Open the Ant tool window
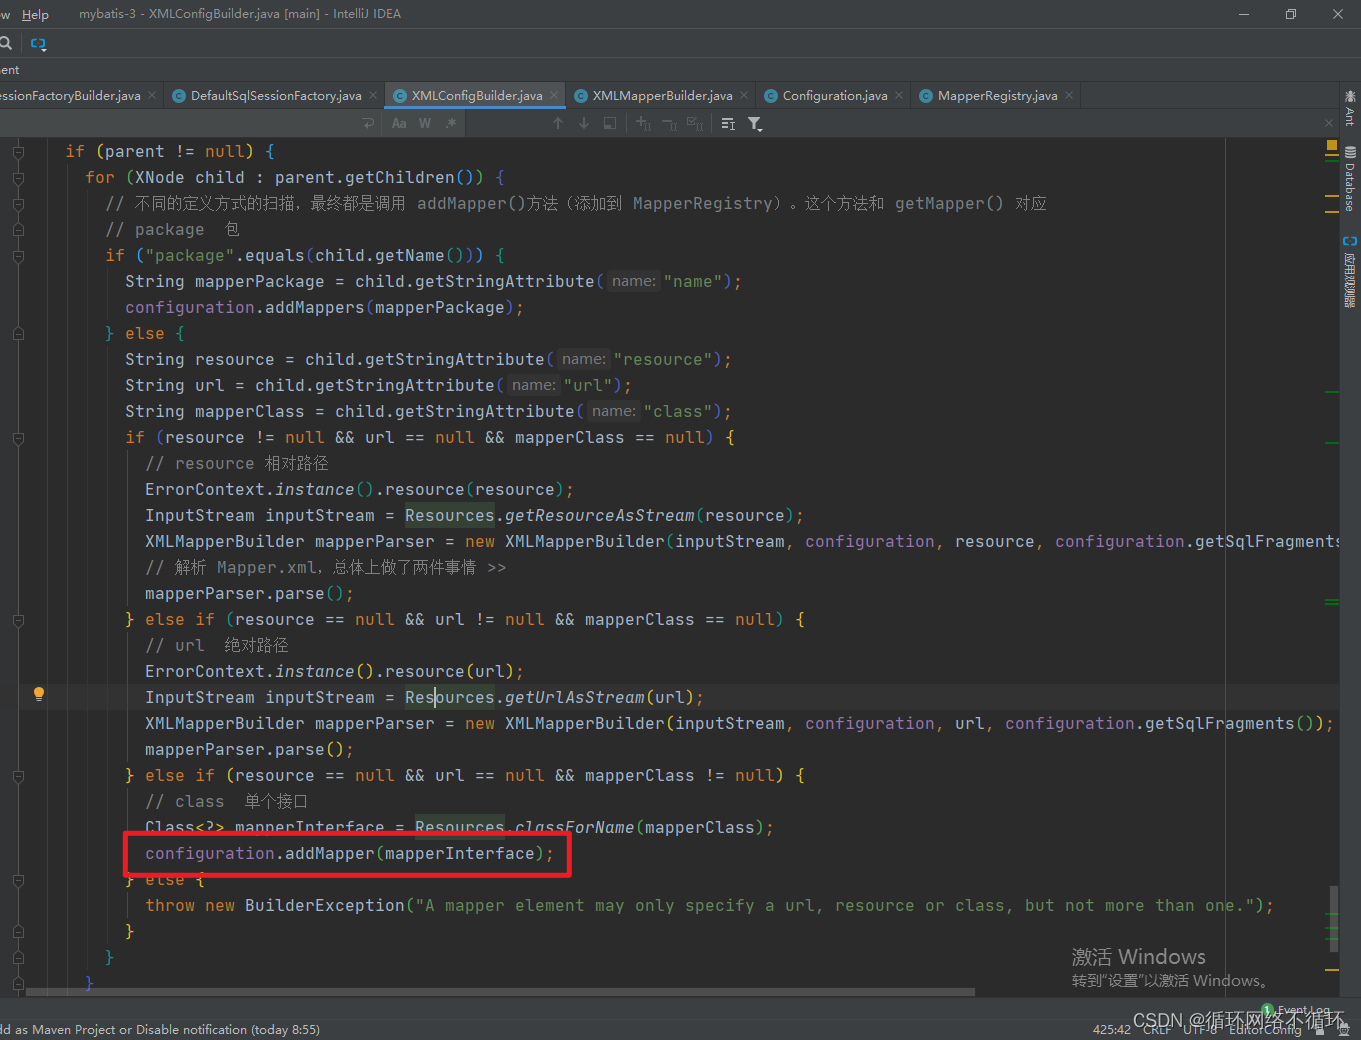Viewport: 1361px width, 1040px height. [x=1350, y=108]
